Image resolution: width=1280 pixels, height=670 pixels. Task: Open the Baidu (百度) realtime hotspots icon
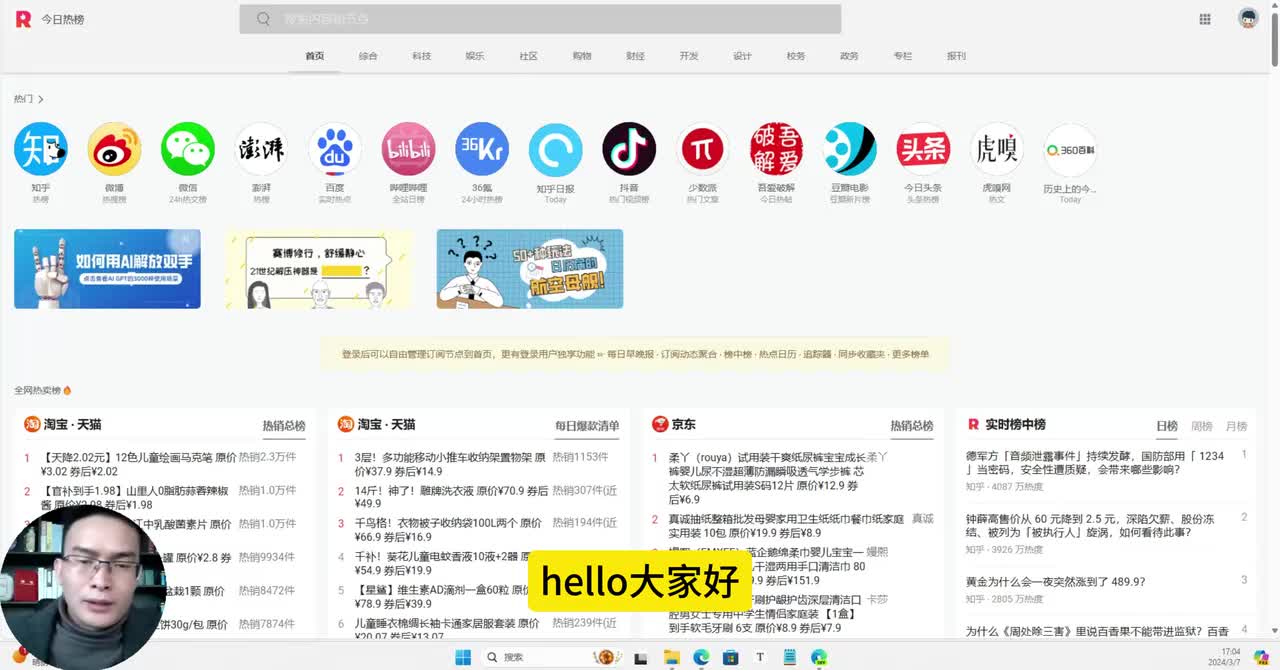click(x=335, y=149)
